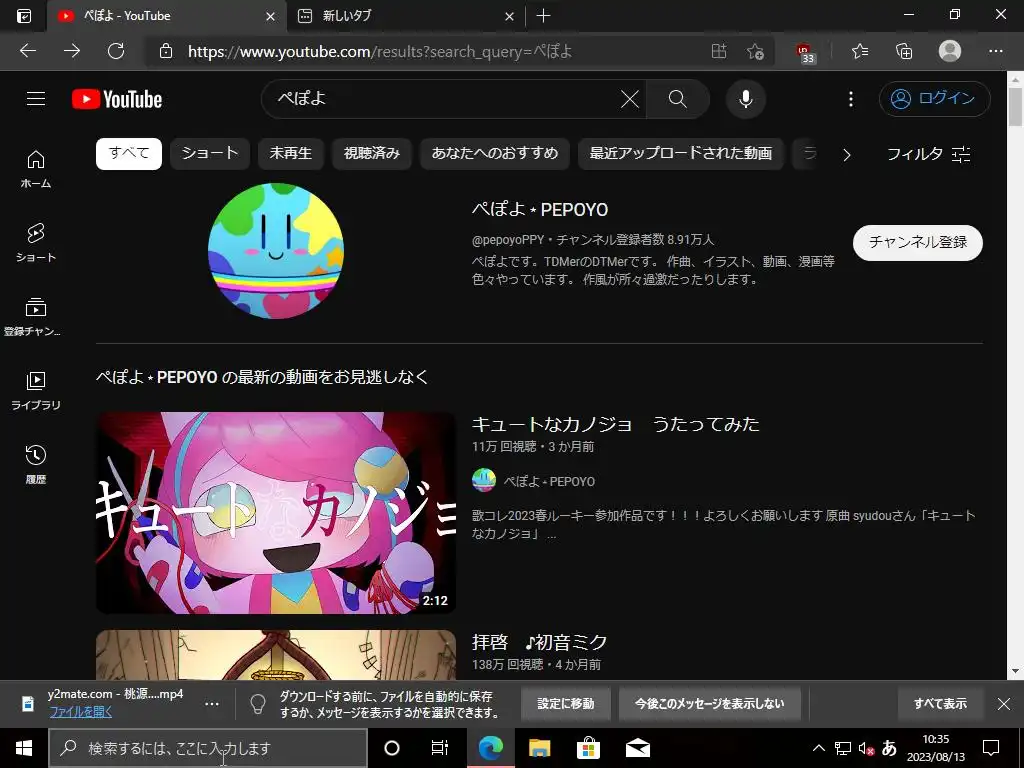Click 設定に移動 in downloads bar
1024x768 pixels.
pos(566,704)
